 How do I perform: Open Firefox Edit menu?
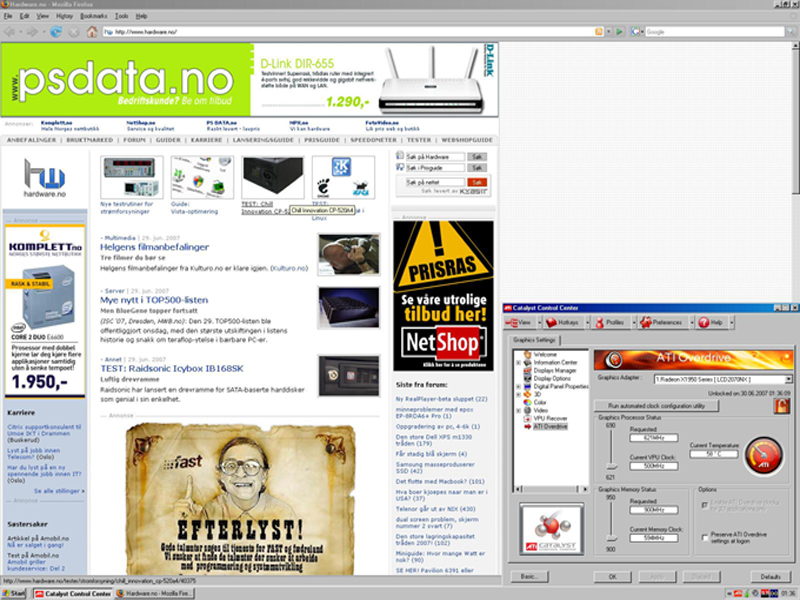pos(24,16)
